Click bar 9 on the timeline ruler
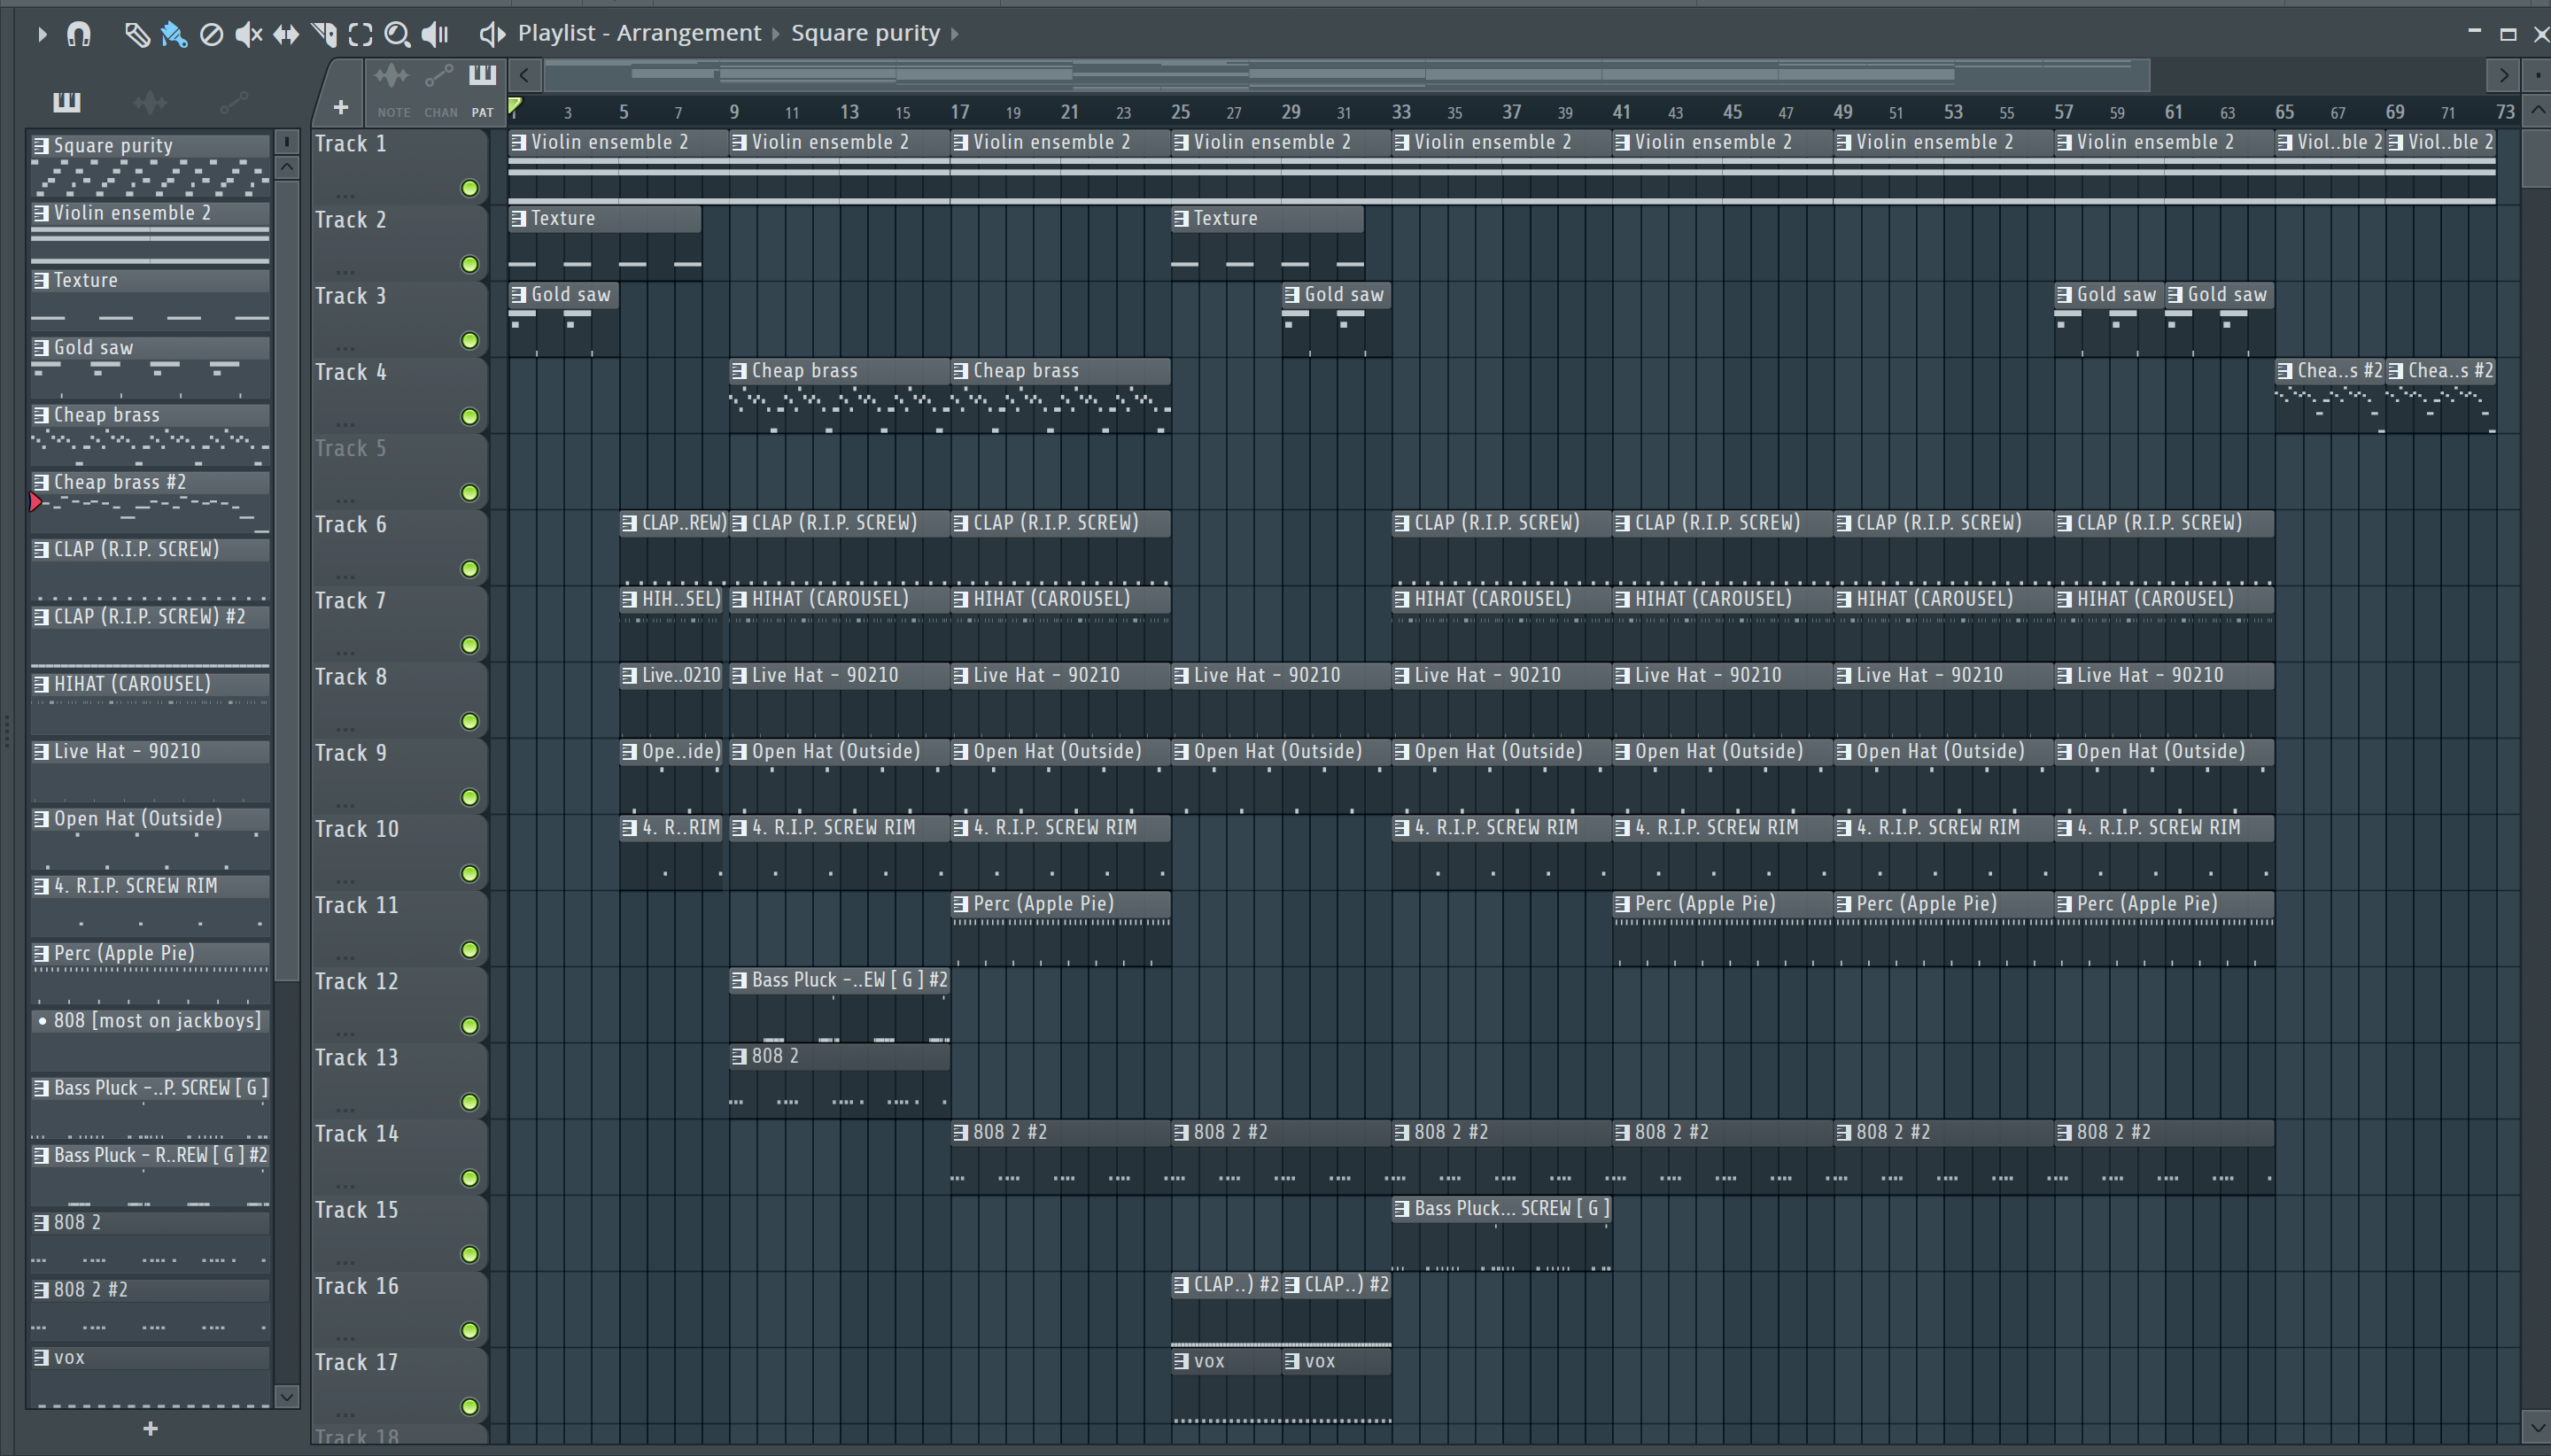The image size is (2551, 1456). [x=734, y=112]
